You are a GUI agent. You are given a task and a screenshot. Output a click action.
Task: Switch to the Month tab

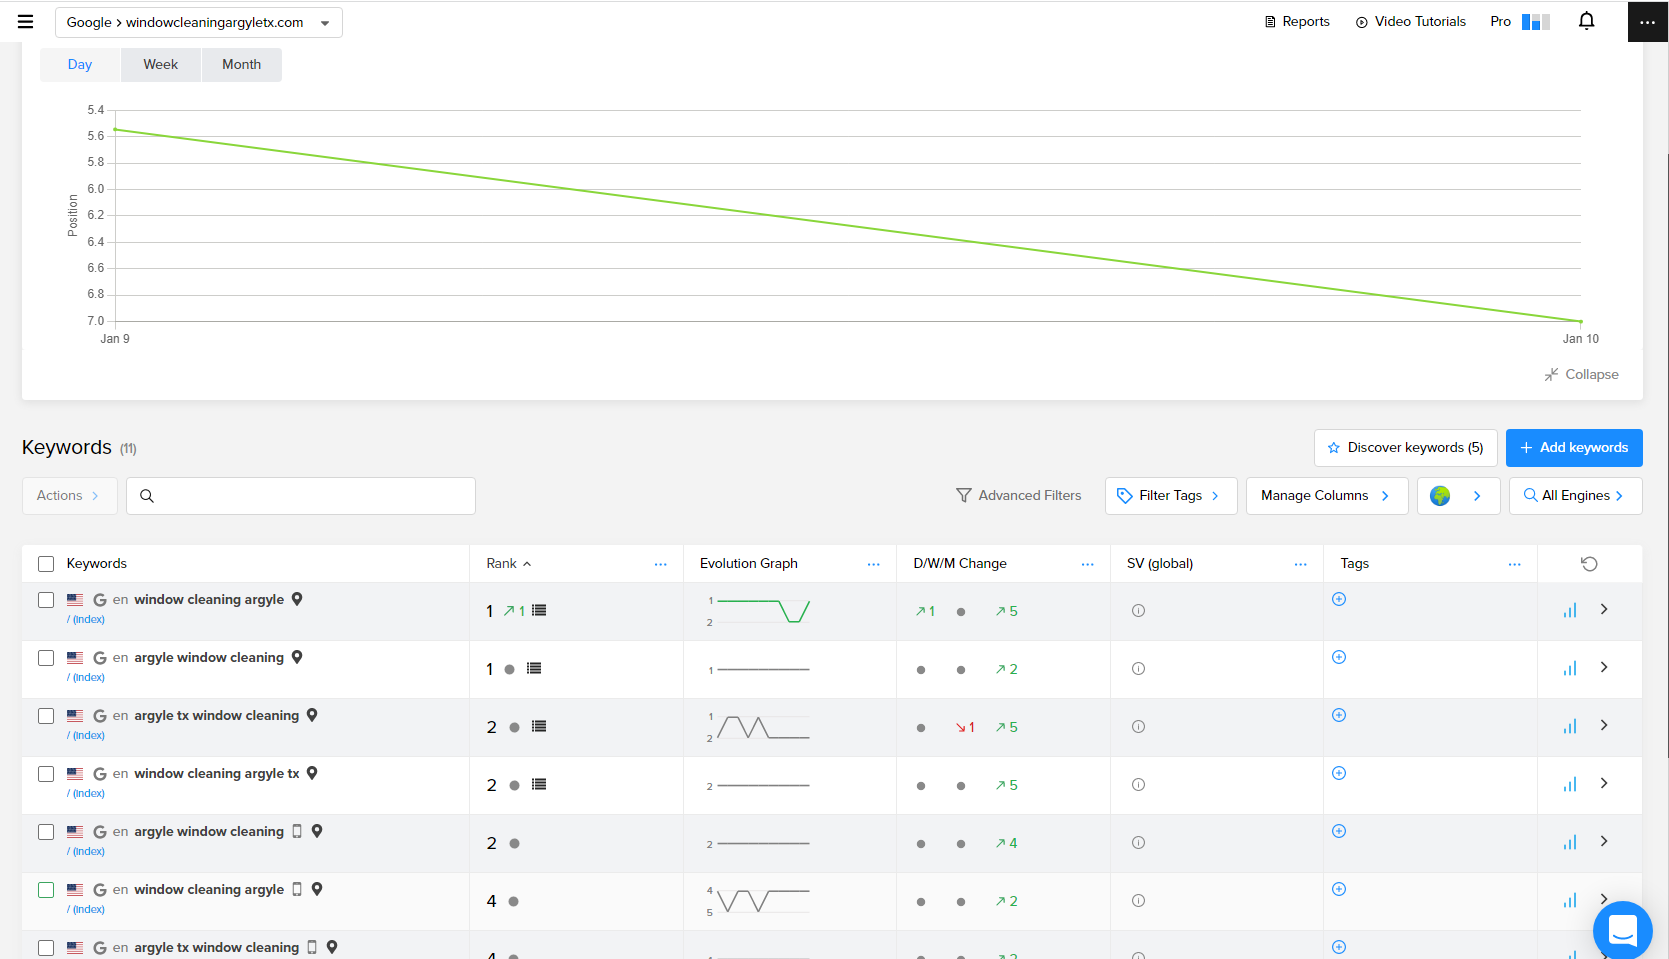241,65
